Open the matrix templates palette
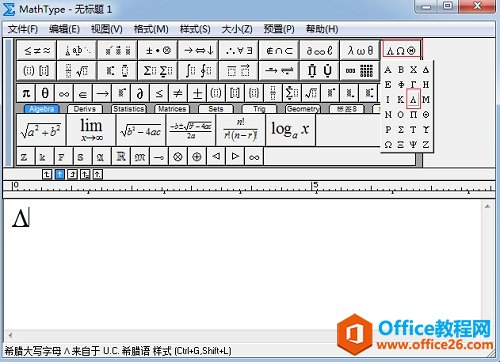 360,71
